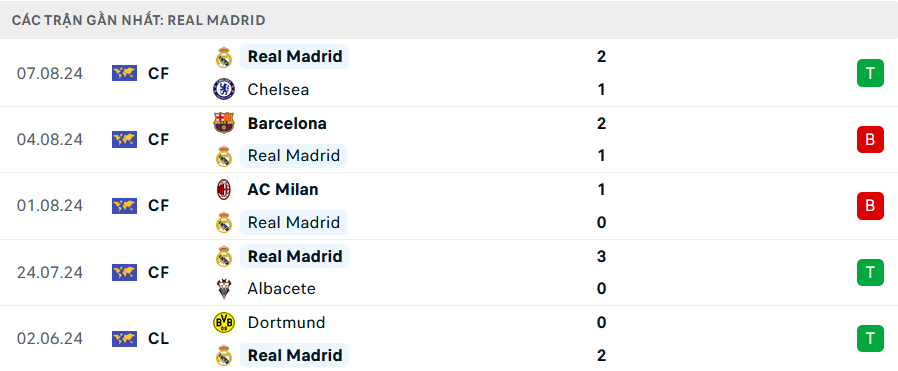Click the world flag icon for 07.08.24 match
This screenshot has width=898, height=371.
point(124,73)
